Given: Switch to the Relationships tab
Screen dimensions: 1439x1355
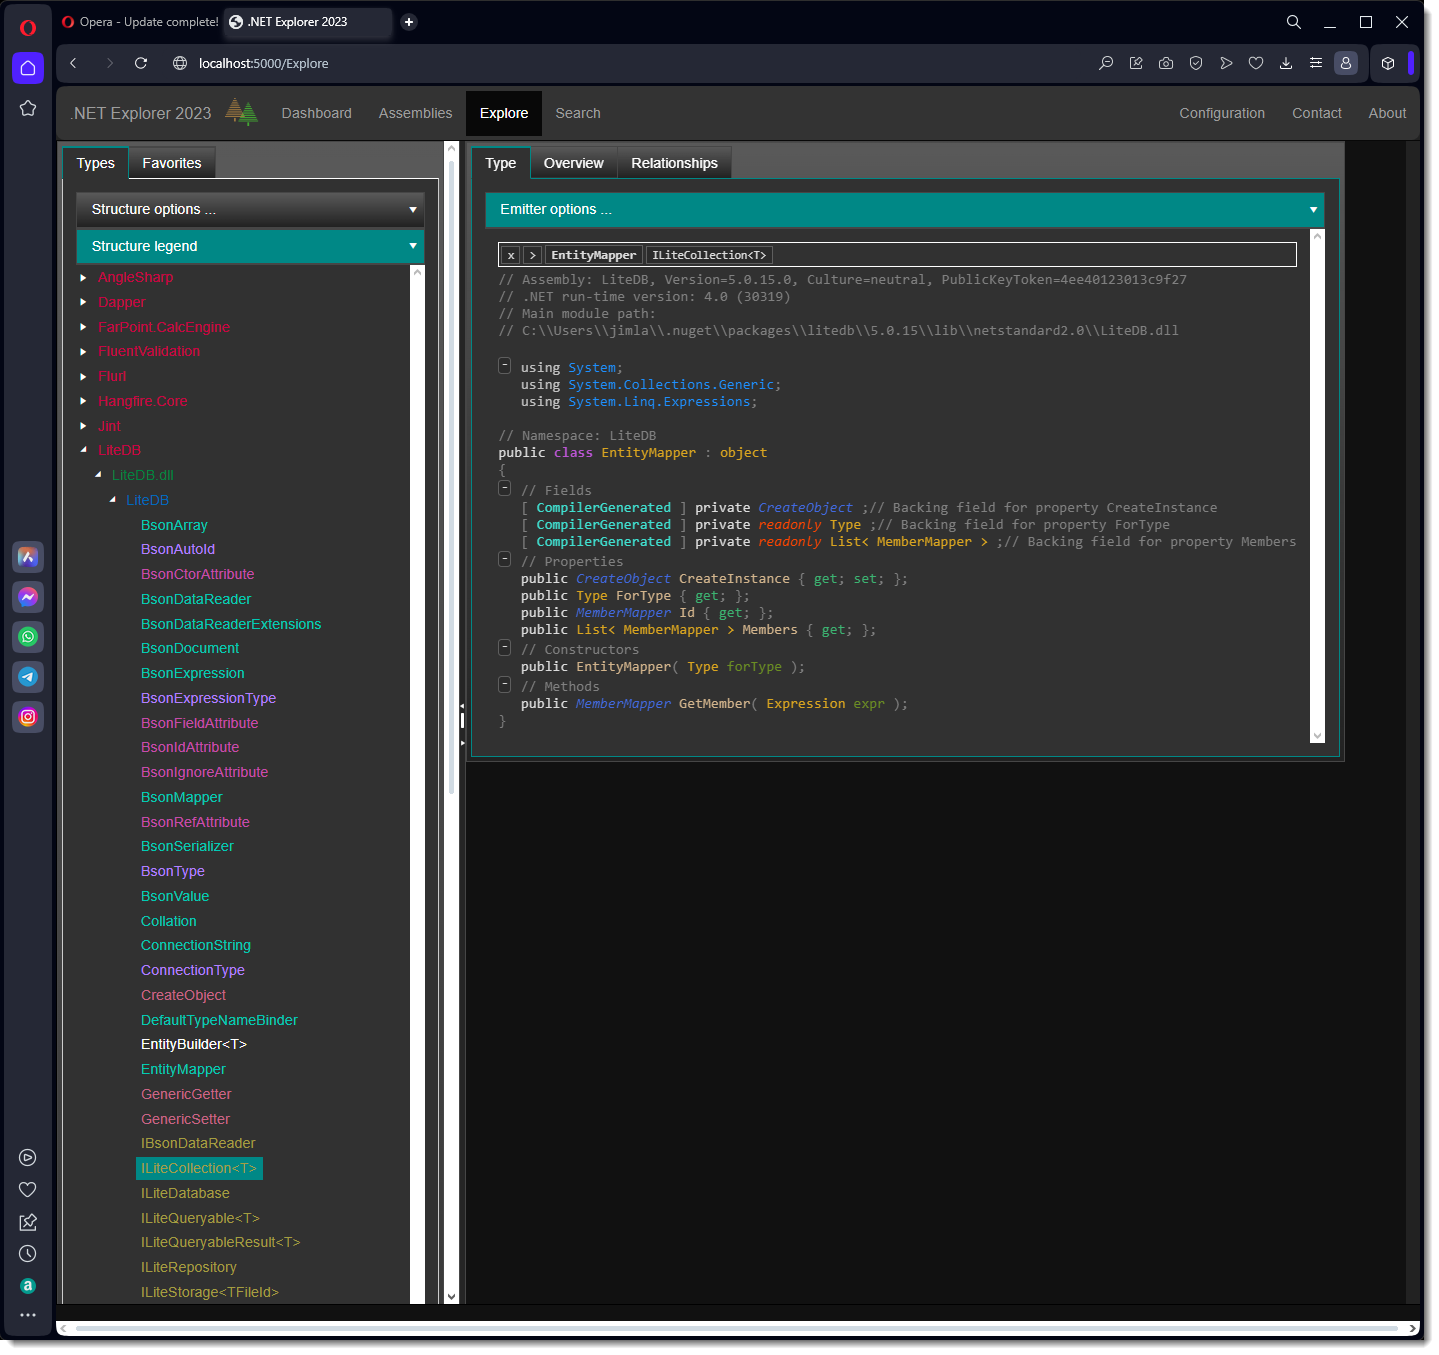Looking at the screenshot, I should click(x=674, y=164).
